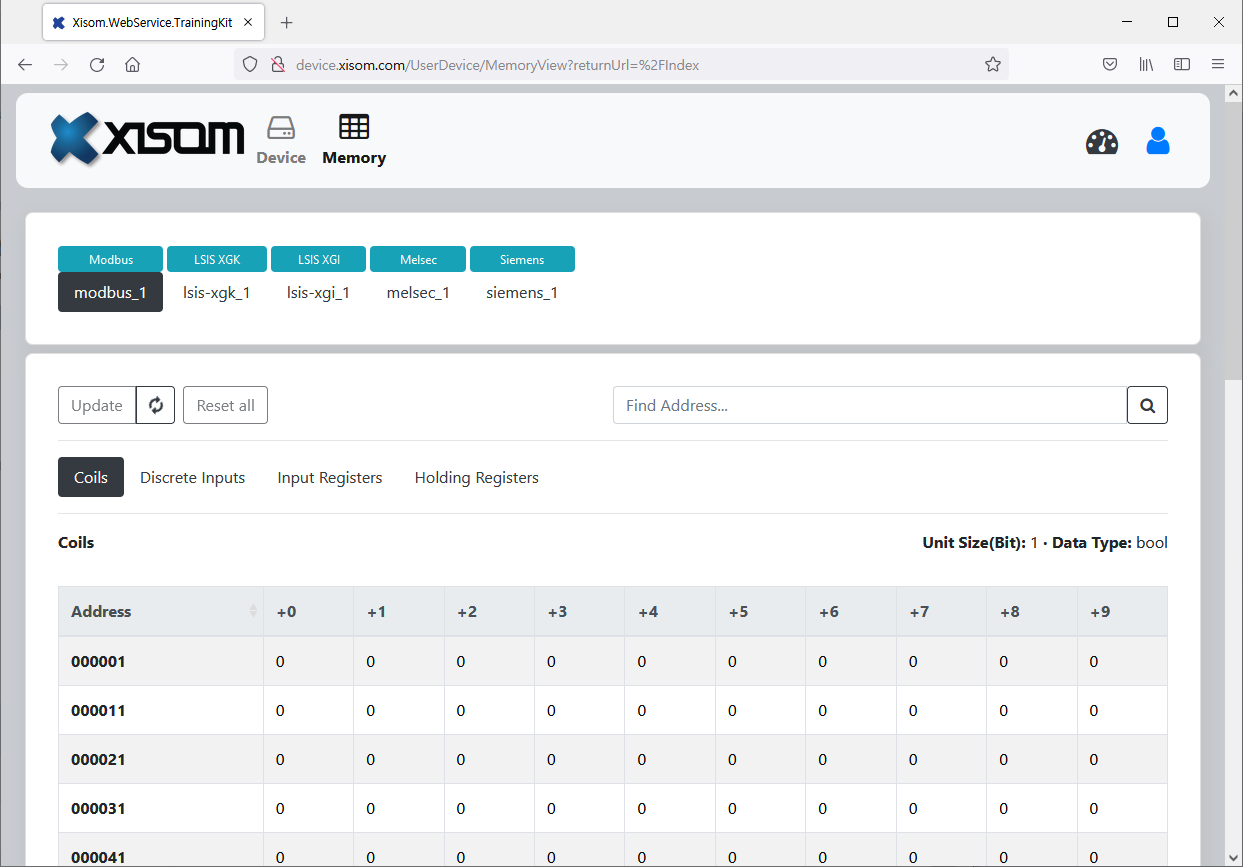Sort the table by Address column
Screen dimensions: 1243x867
[x=160, y=611]
